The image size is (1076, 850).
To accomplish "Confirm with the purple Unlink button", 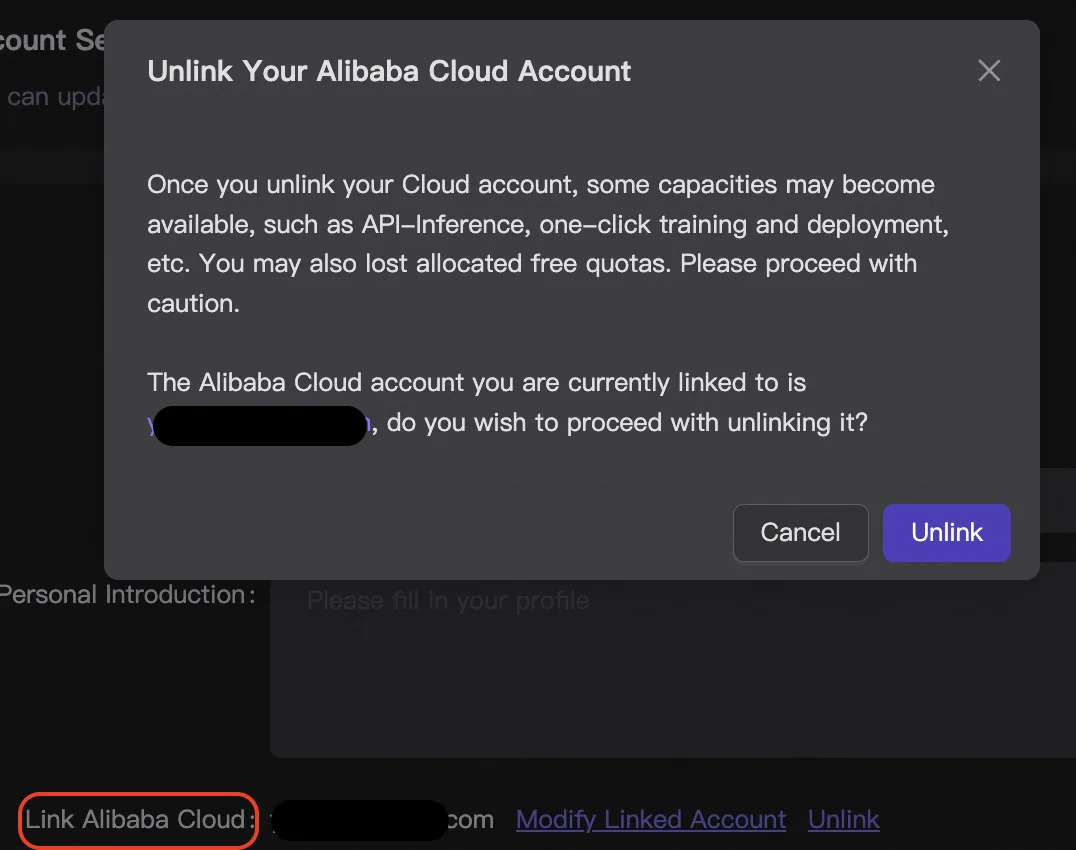I will coord(946,533).
